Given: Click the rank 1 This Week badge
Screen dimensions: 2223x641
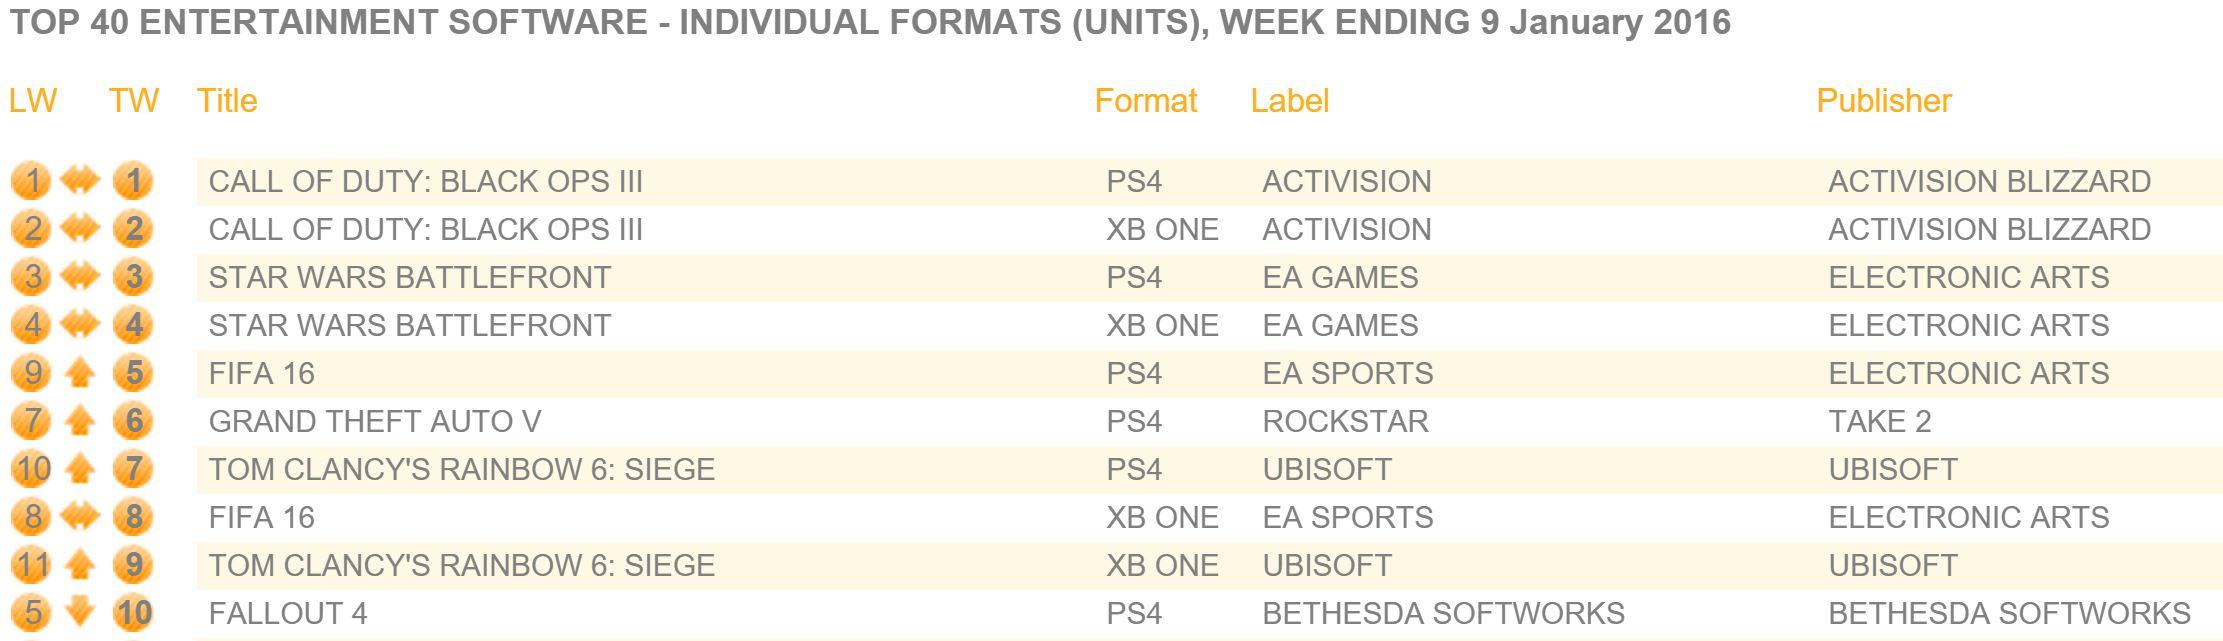Looking at the screenshot, I should [133, 182].
